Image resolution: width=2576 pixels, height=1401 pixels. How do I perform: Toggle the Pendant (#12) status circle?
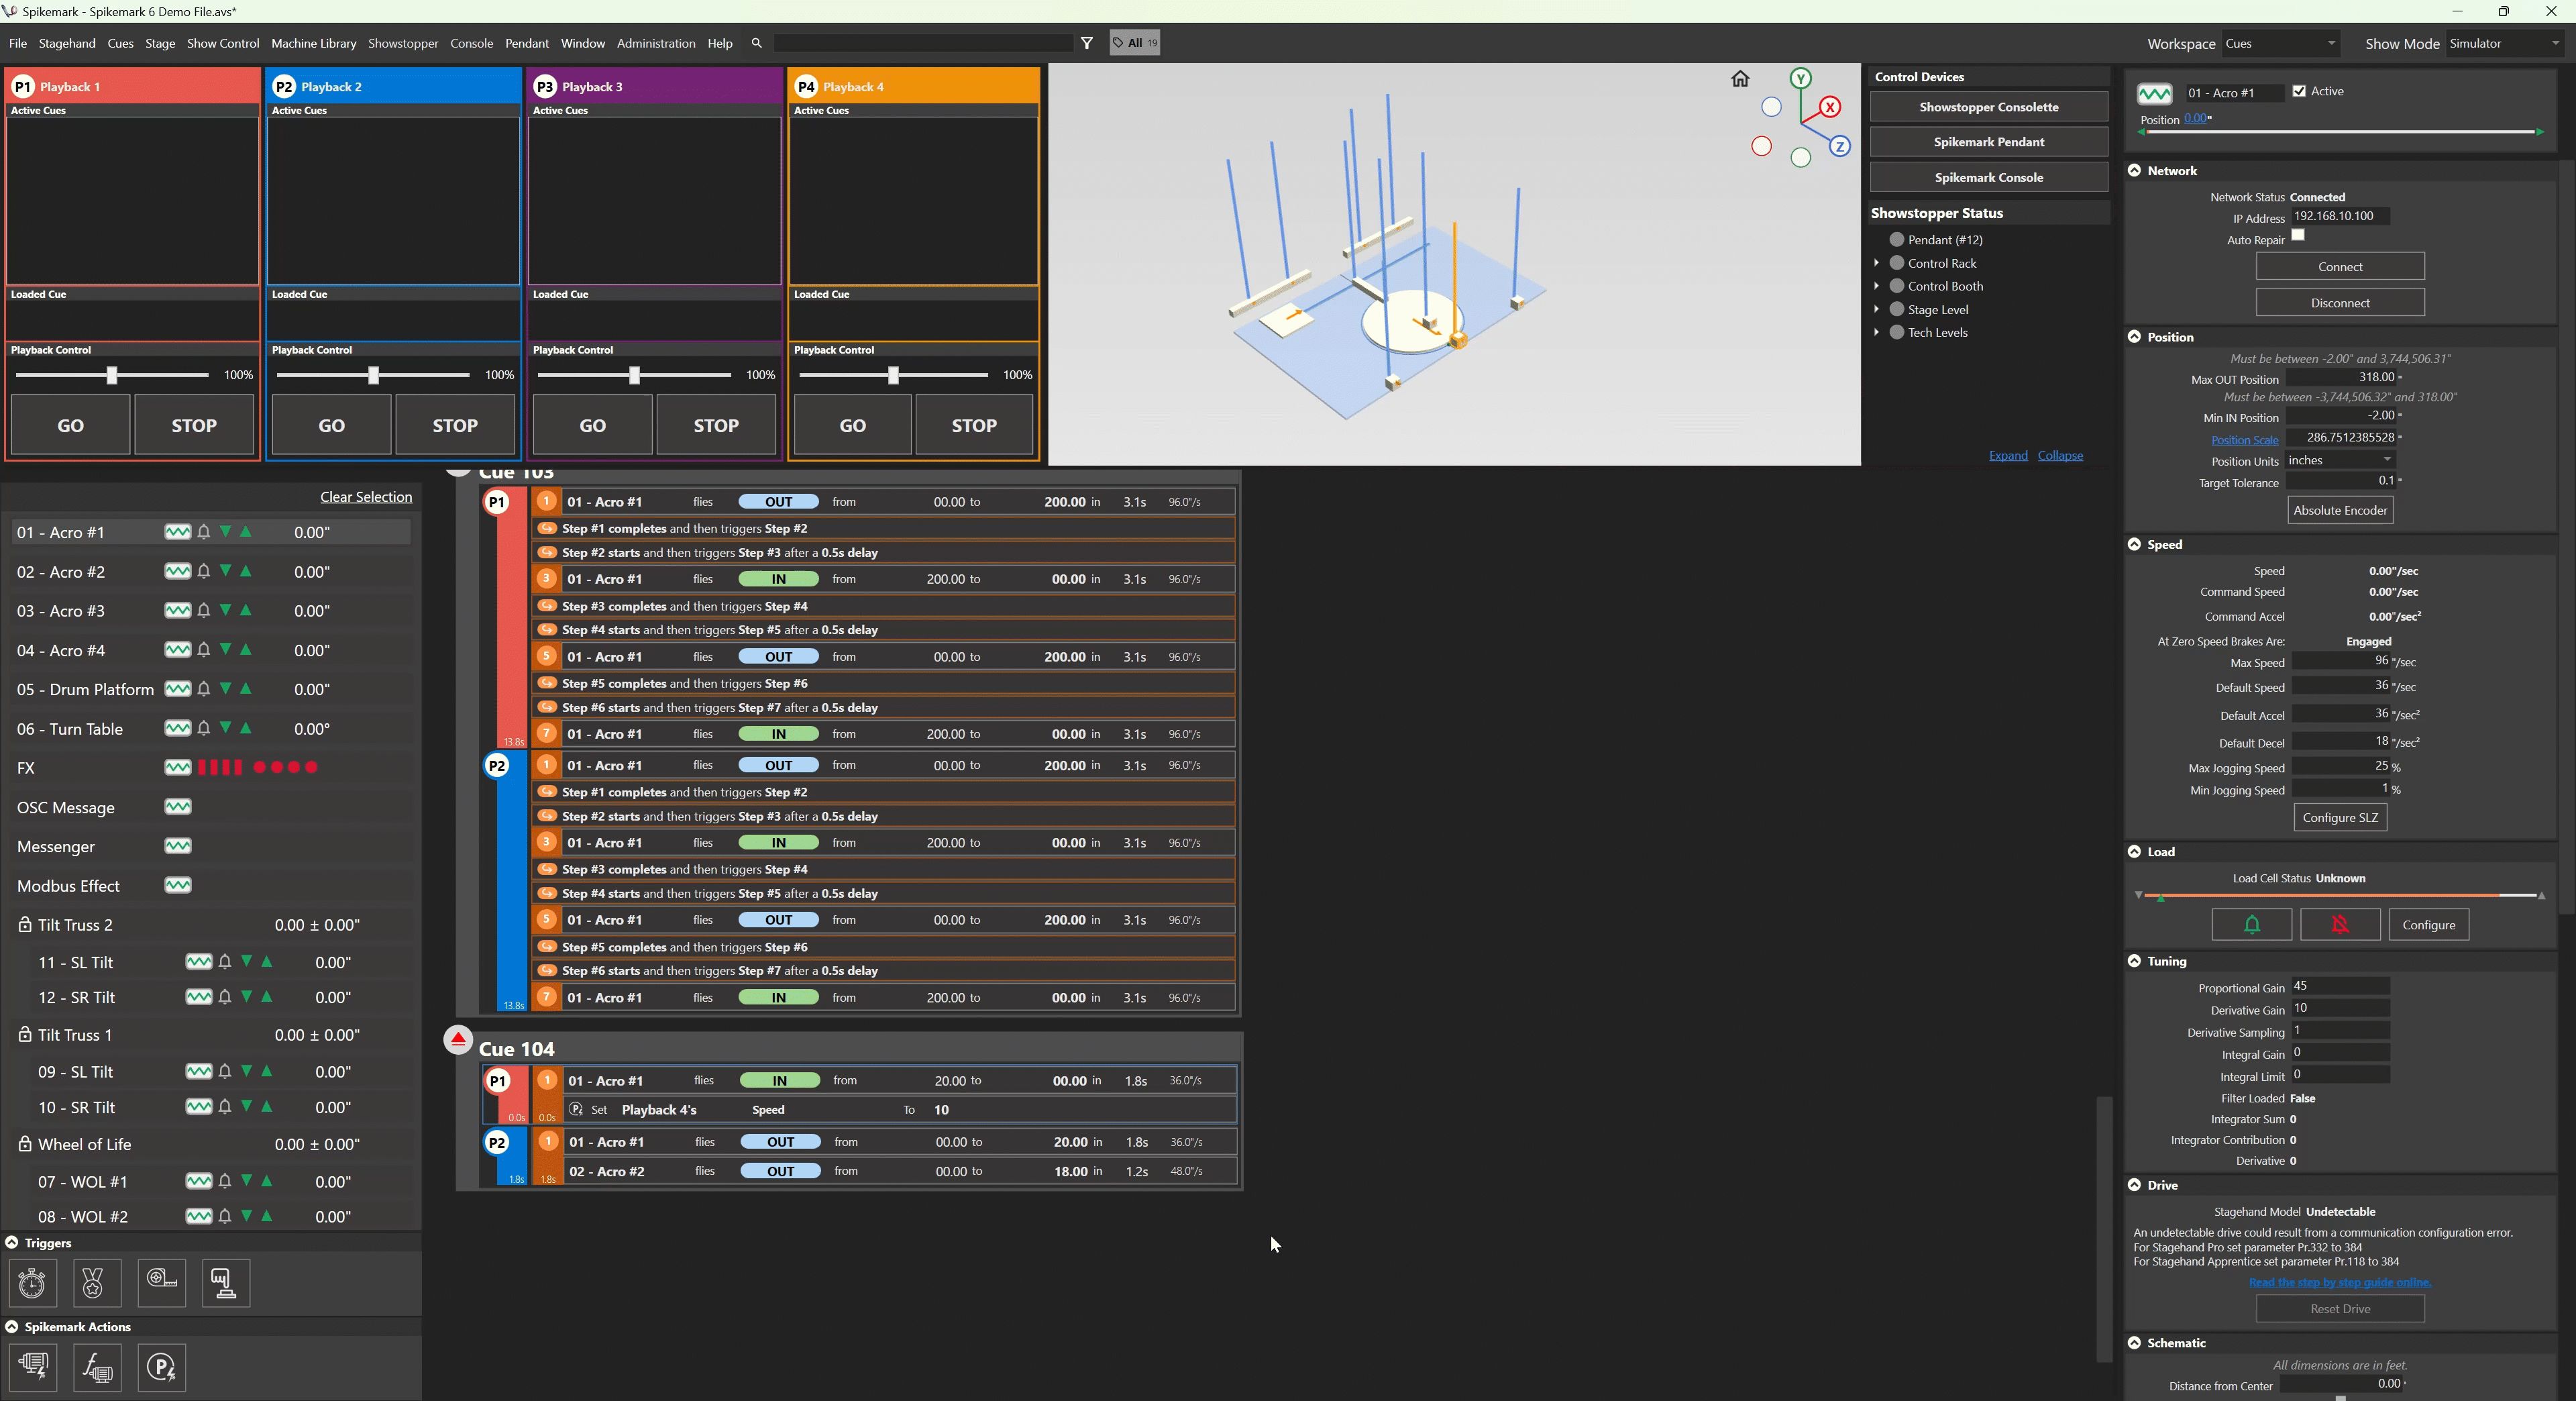1896,240
